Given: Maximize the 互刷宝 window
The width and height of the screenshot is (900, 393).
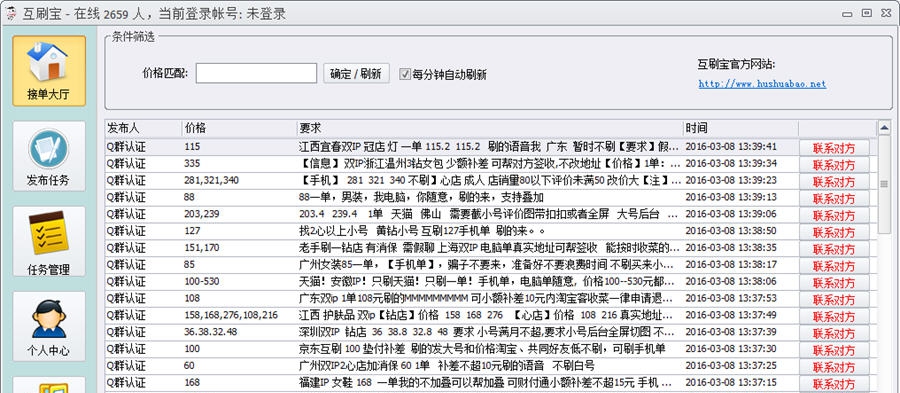Looking at the screenshot, I should [x=867, y=13].
